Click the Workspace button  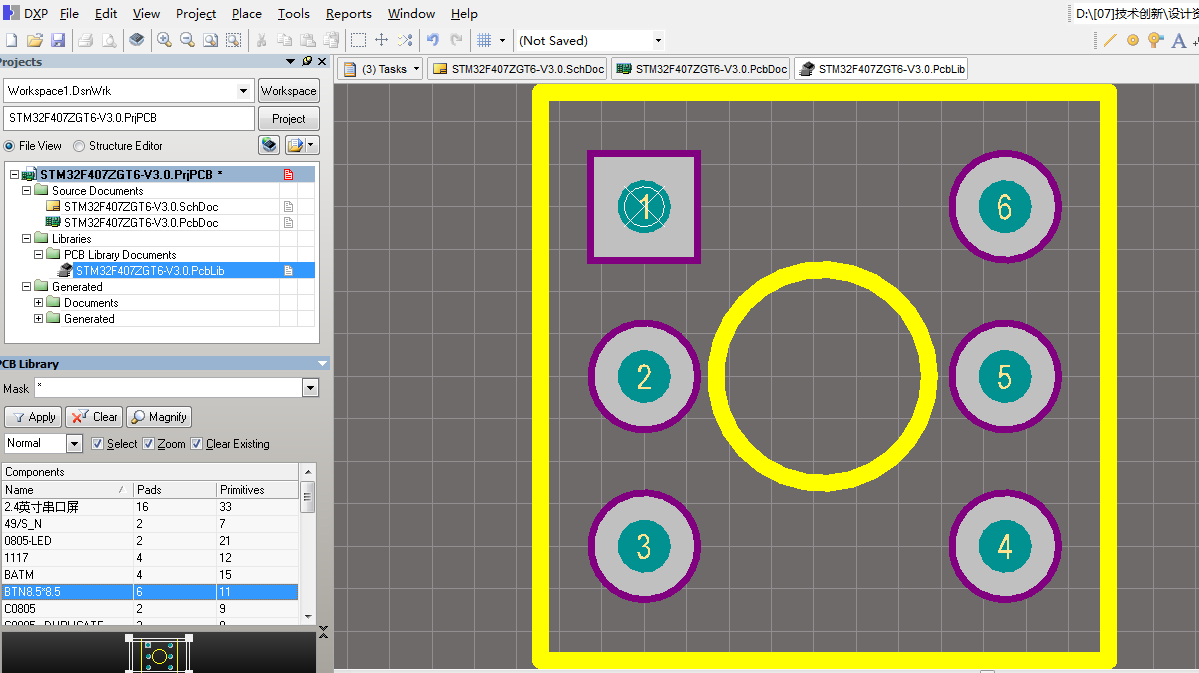pyautogui.click(x=288, y=91)
